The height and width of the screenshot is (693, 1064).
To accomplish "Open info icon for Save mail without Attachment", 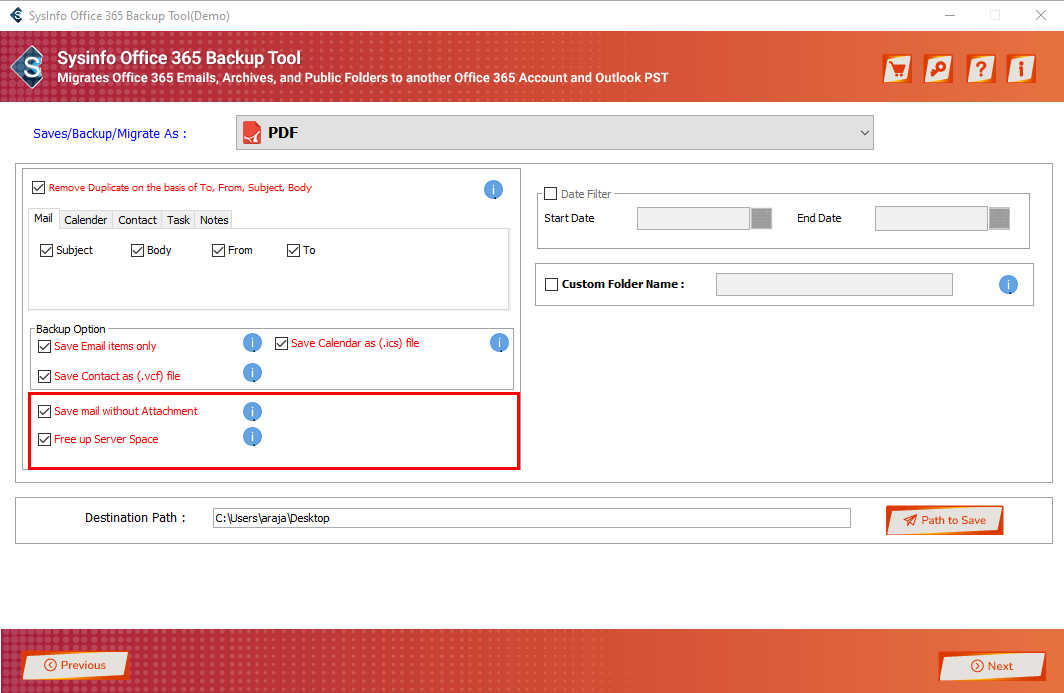I will (x=252, y=411).
